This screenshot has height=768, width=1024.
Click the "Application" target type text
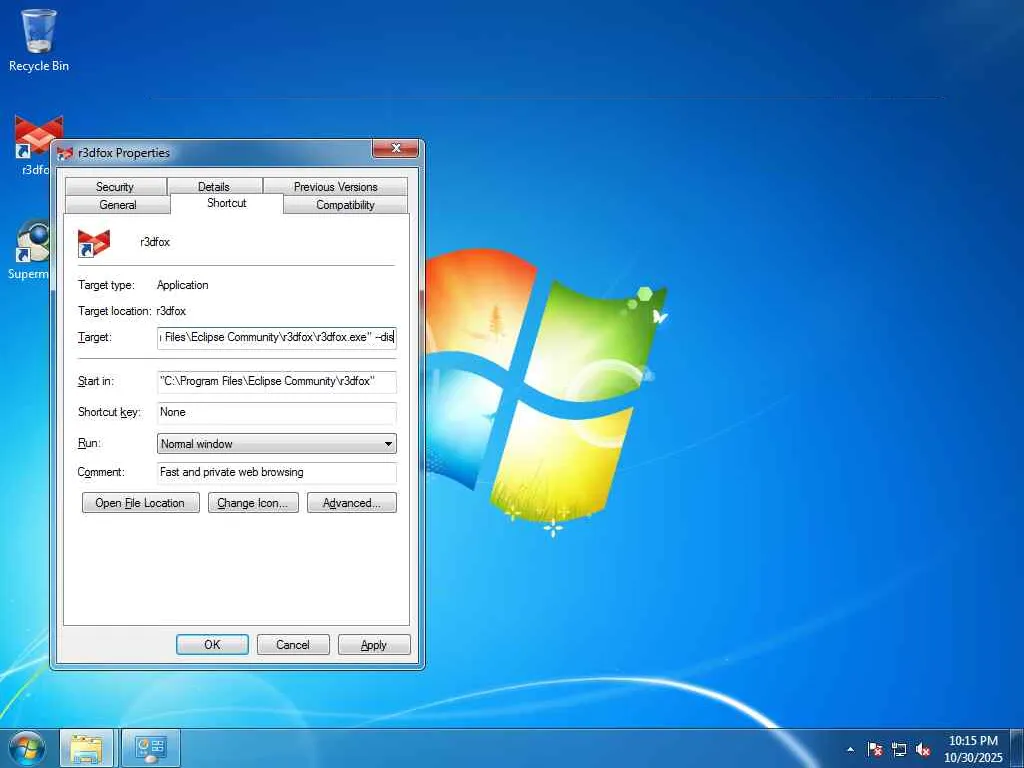[183, 285]
